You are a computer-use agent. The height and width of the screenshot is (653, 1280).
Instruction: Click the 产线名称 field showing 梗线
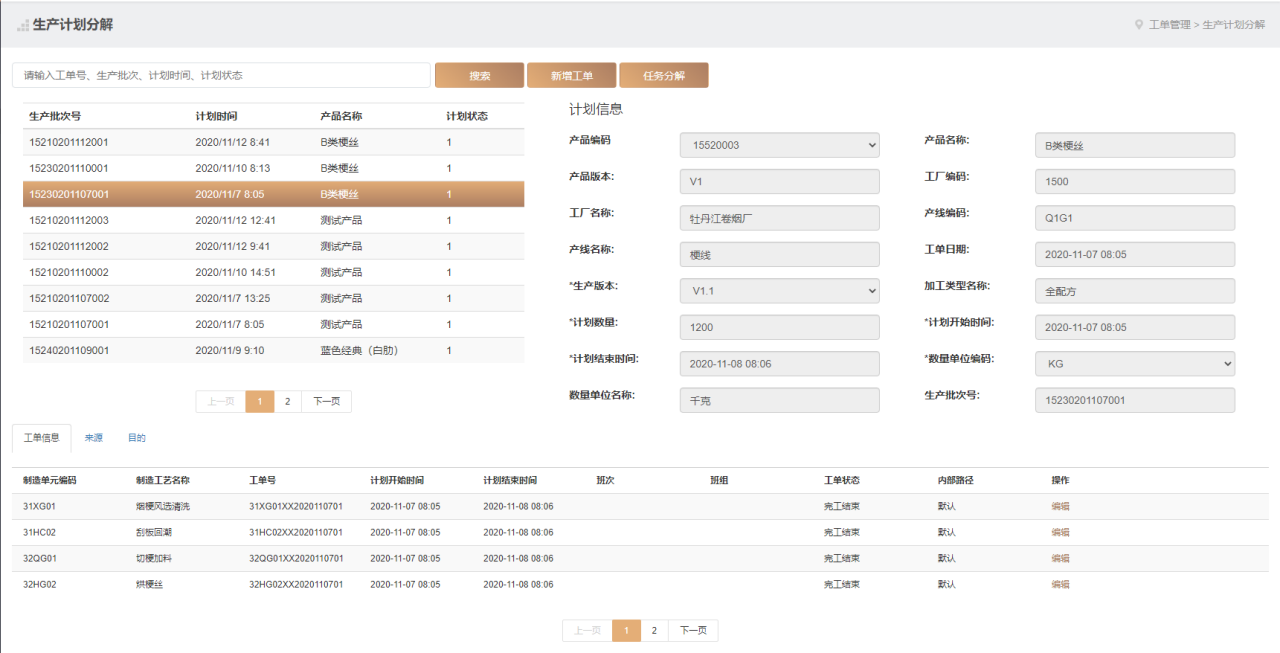tap(780, 255)
